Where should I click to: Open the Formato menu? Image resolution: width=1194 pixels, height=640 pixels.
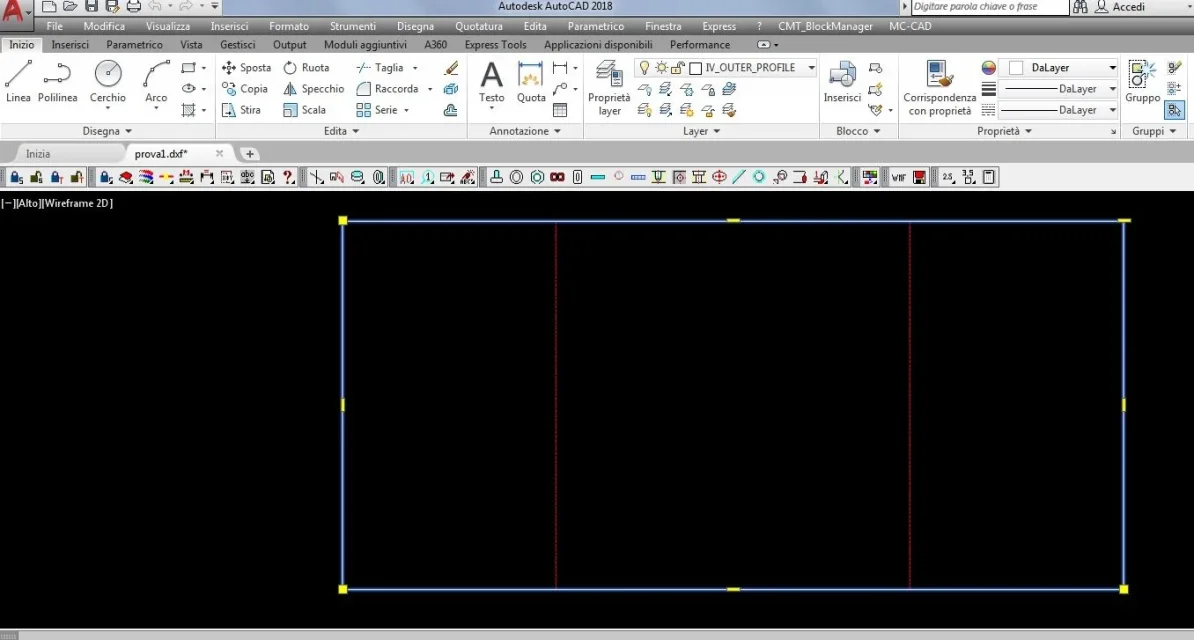pyautogui.click(x=289, y=26)
